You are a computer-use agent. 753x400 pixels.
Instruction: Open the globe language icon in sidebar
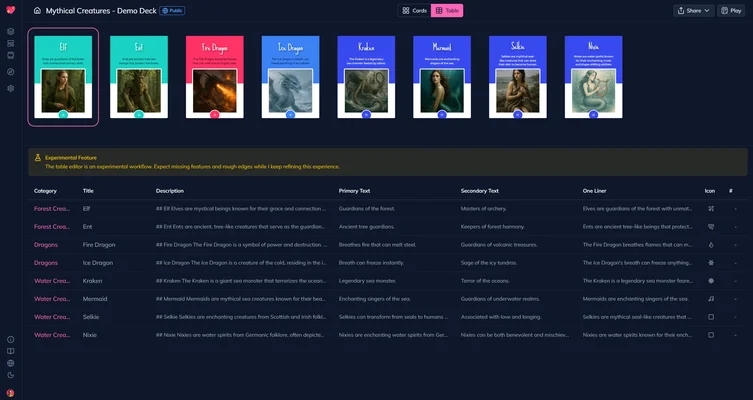(x=10, y=363)
